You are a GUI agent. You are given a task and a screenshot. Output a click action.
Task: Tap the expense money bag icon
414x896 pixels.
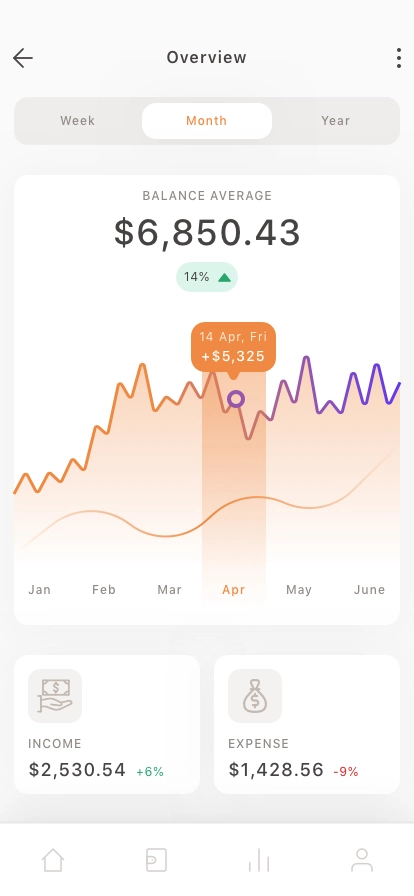(255, 695)
